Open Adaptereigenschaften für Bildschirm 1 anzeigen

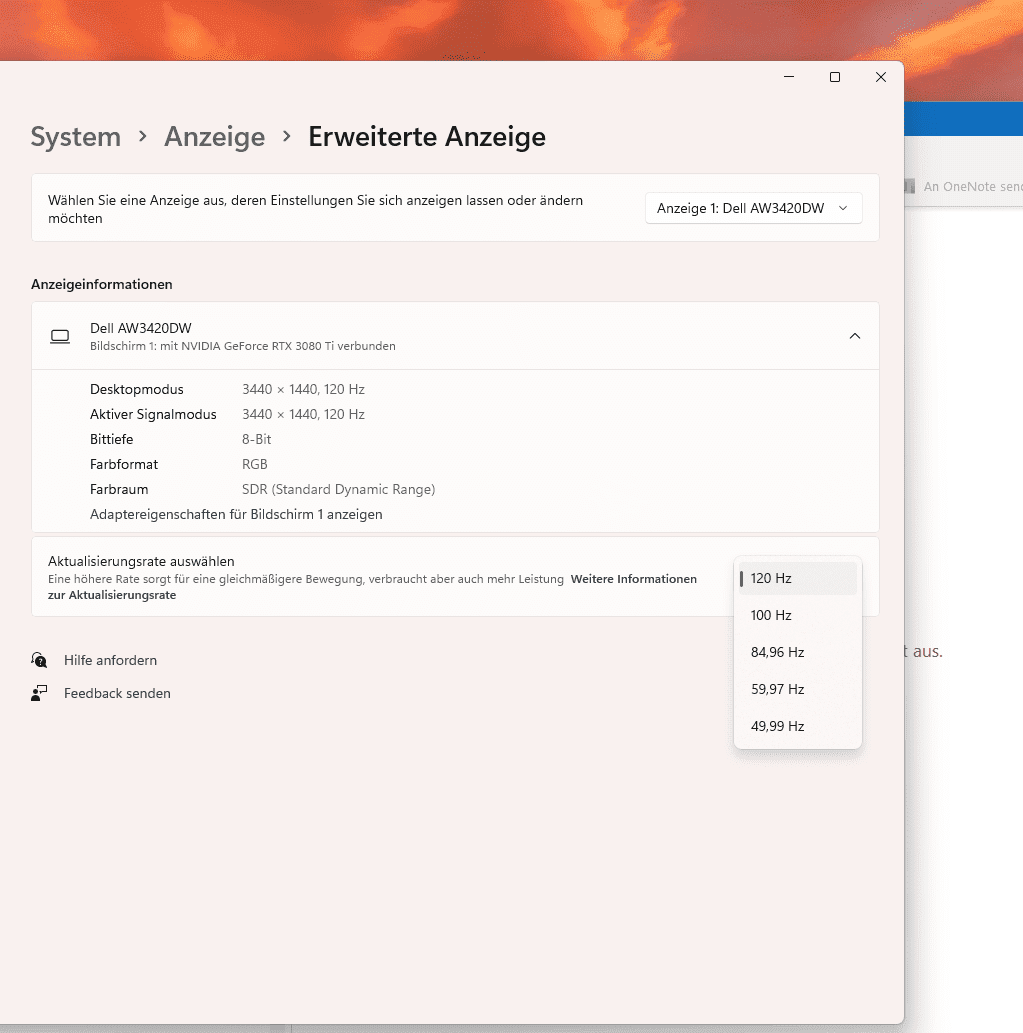pos(236,515)
